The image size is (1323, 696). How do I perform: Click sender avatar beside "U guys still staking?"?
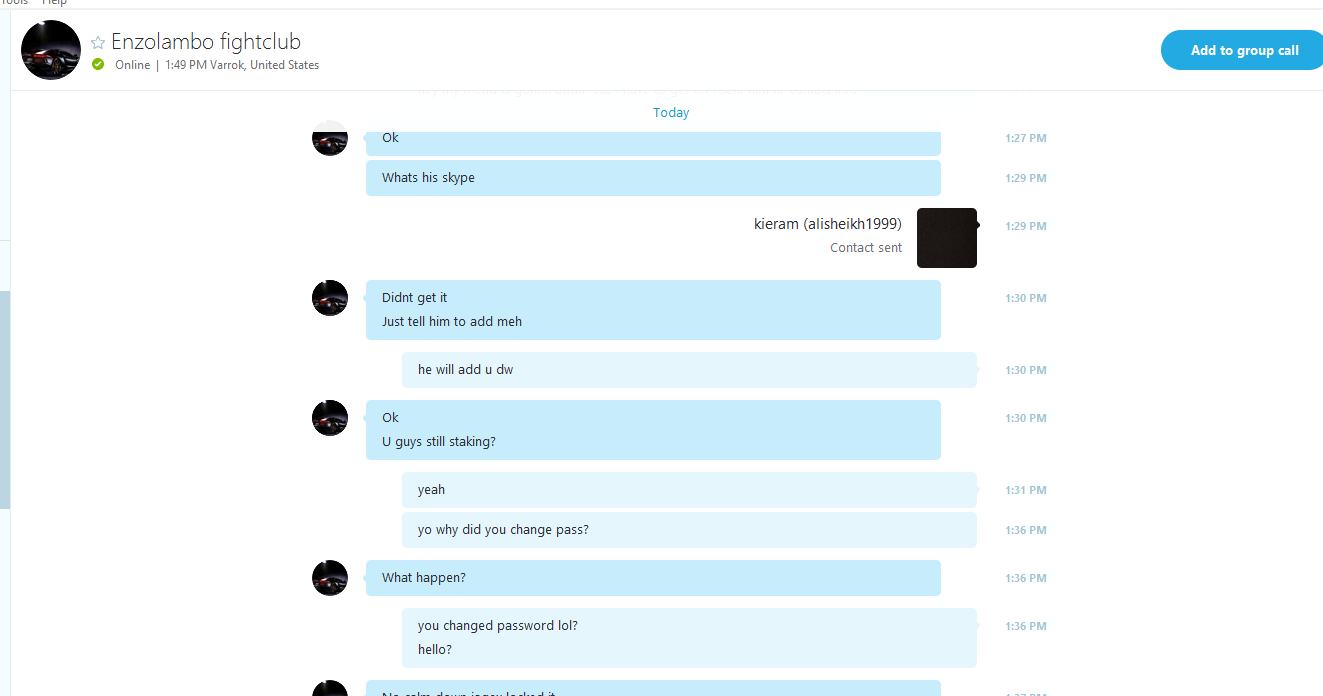pyautogui.click(x=330, y=418)
